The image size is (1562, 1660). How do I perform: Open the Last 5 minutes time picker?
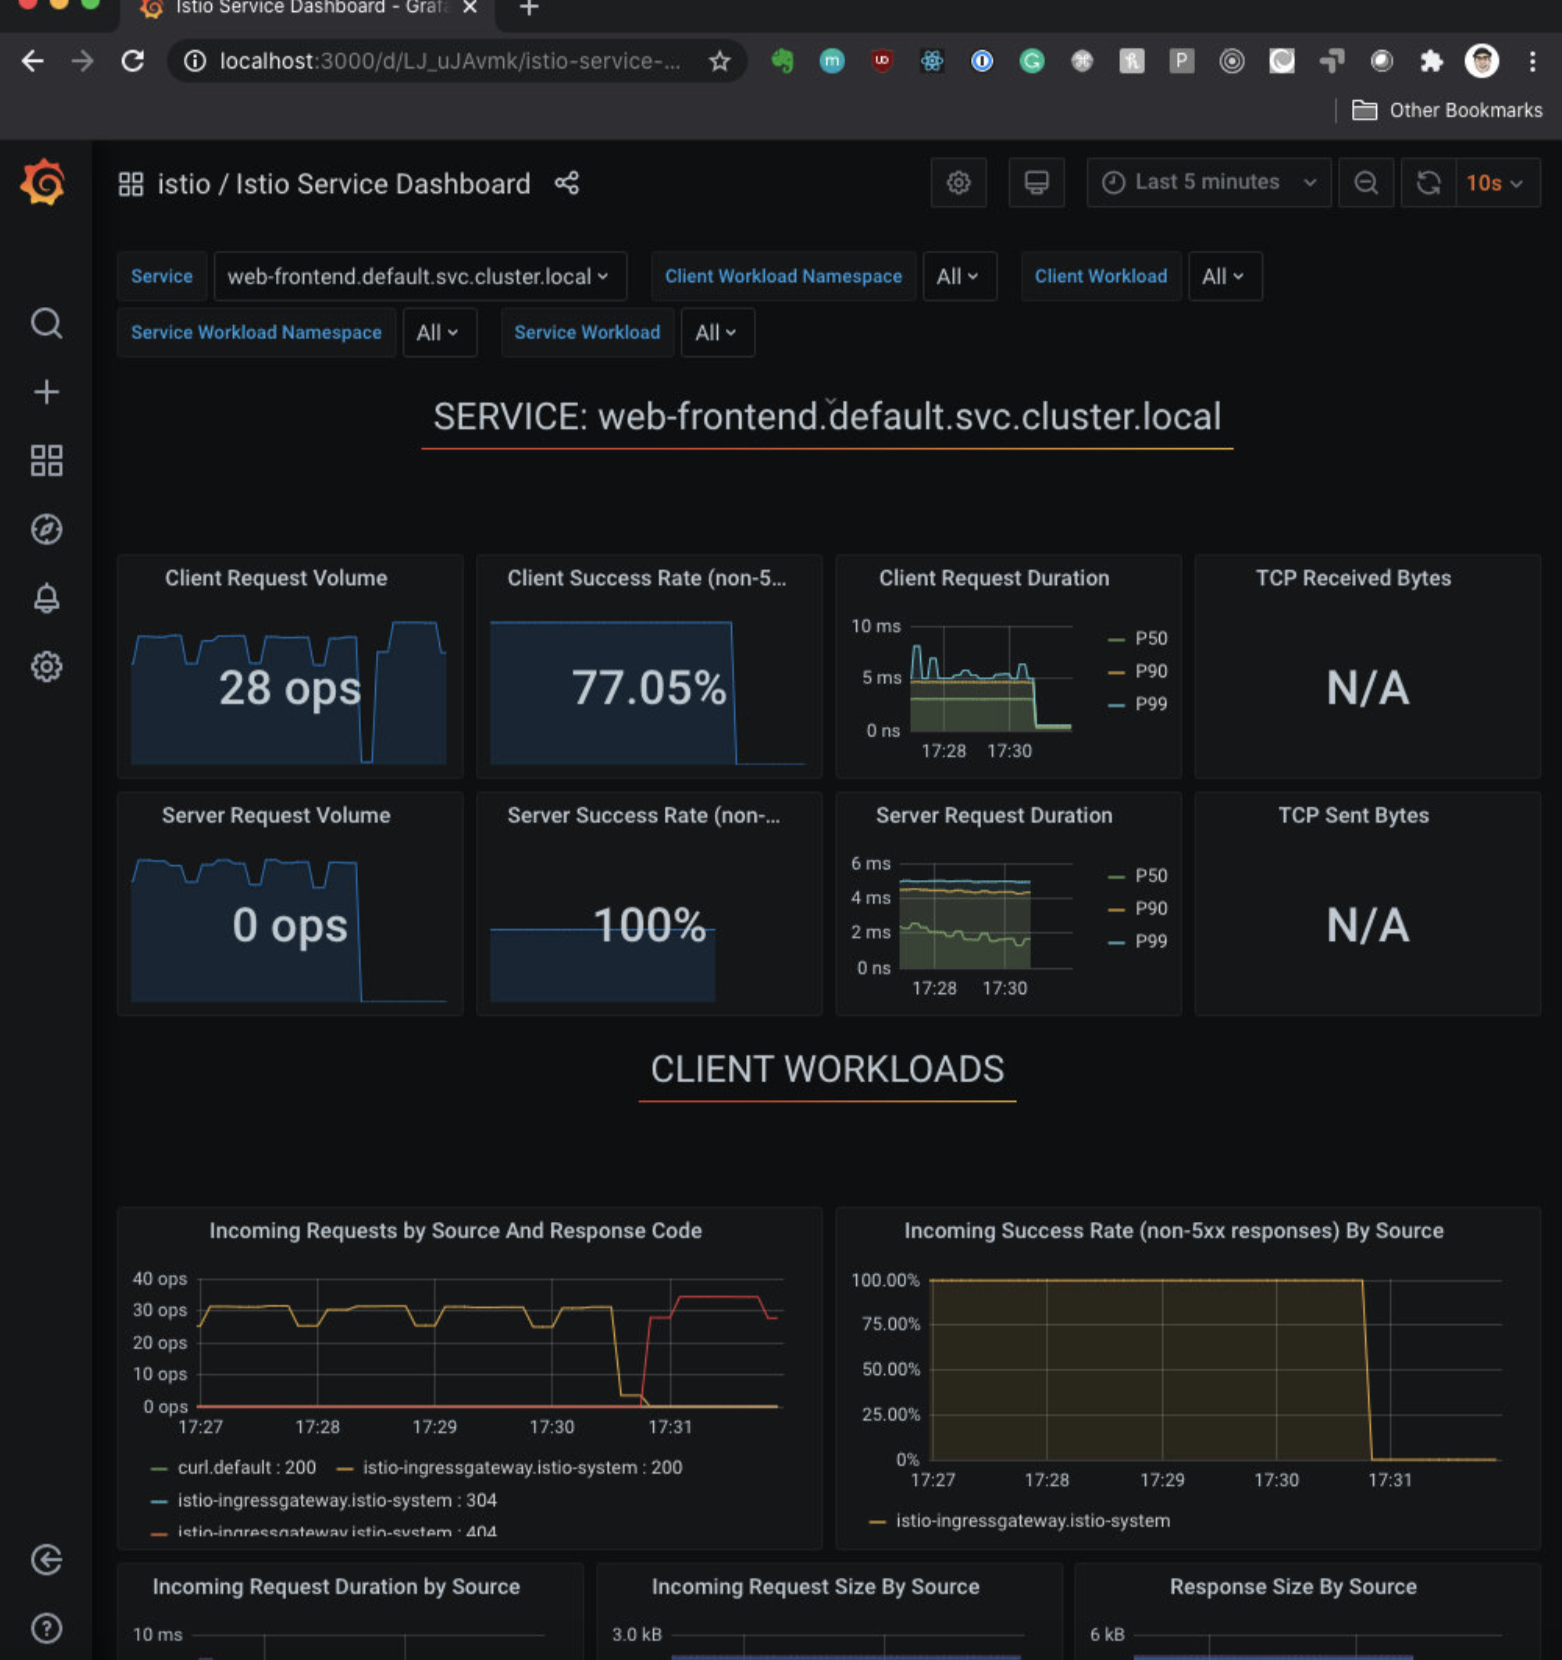(x=1208, y=183)
